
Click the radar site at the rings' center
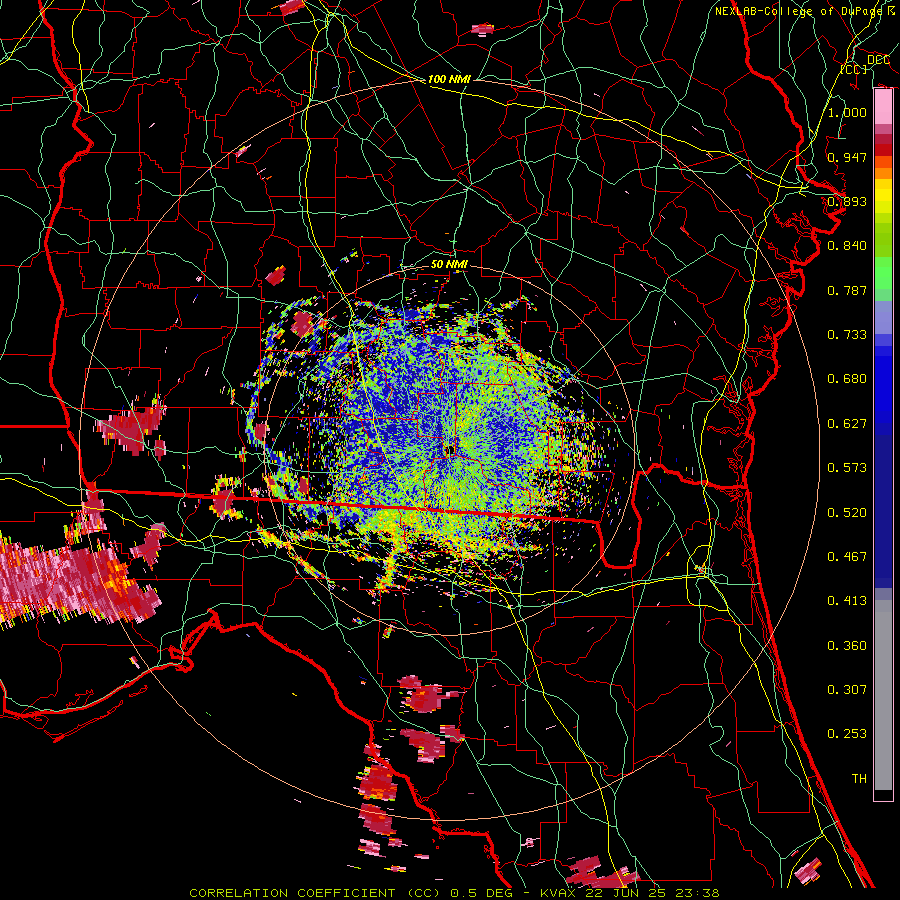coord(449,450)
